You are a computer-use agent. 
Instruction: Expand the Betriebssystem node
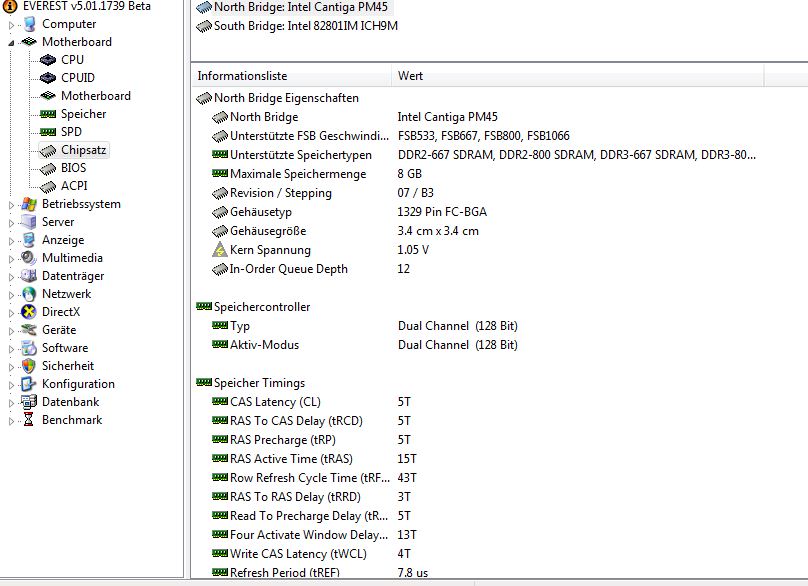11,205
